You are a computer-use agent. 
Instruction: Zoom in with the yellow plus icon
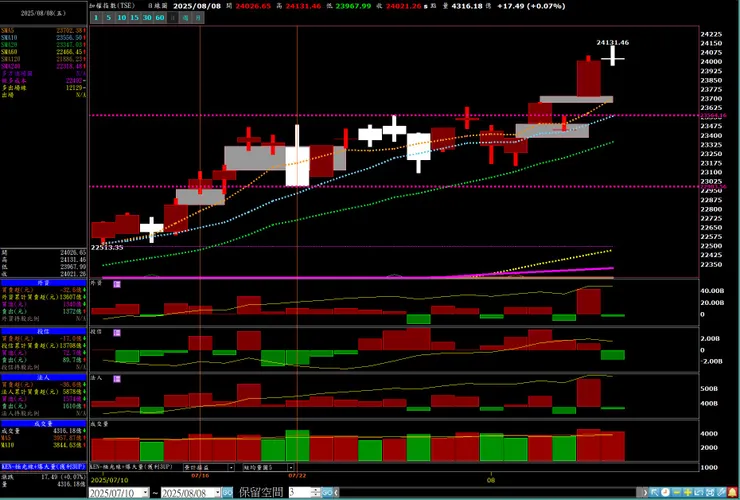[x=688, y=493]
